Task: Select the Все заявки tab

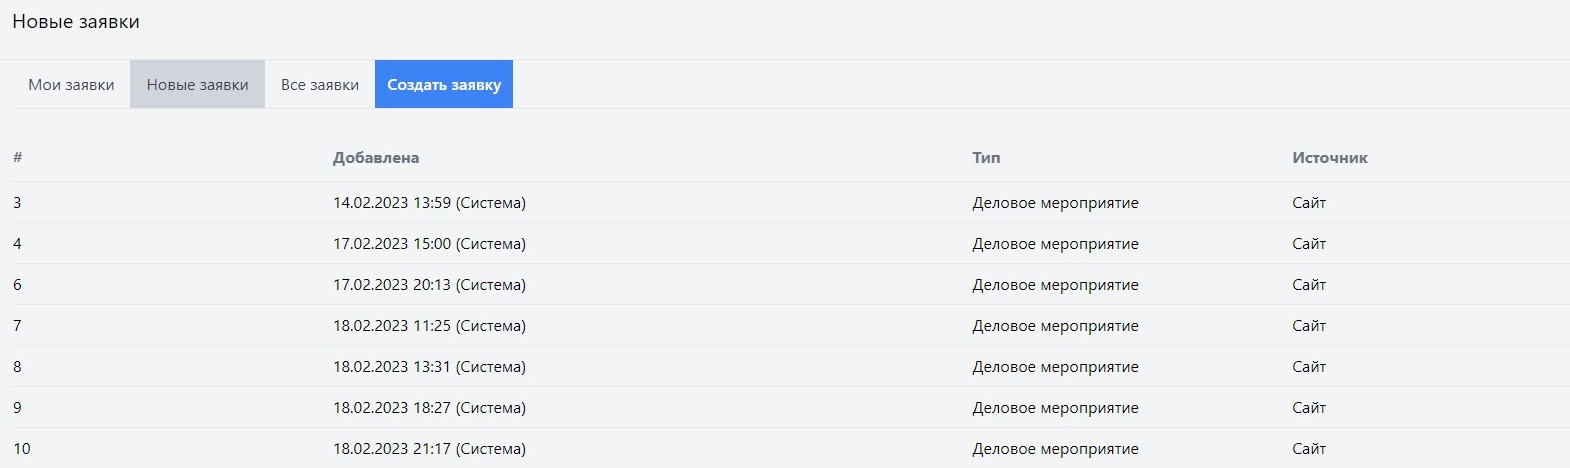Action: coord(319,85)
